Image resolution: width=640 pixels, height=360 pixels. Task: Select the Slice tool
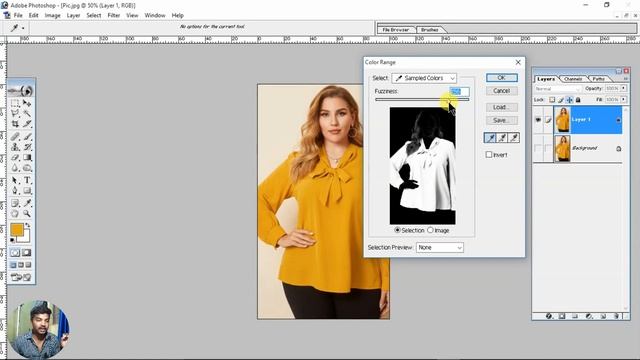[27, 123]
